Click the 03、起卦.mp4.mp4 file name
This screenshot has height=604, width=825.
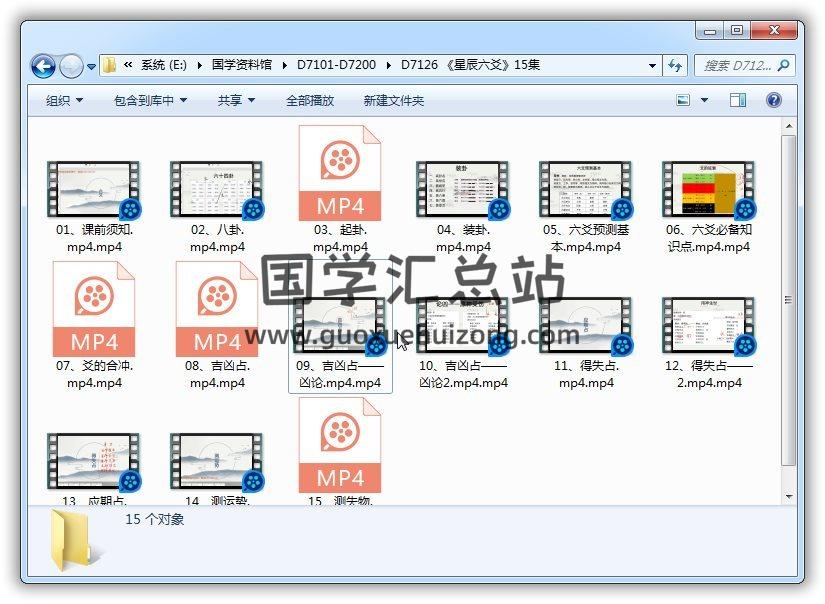340,238
